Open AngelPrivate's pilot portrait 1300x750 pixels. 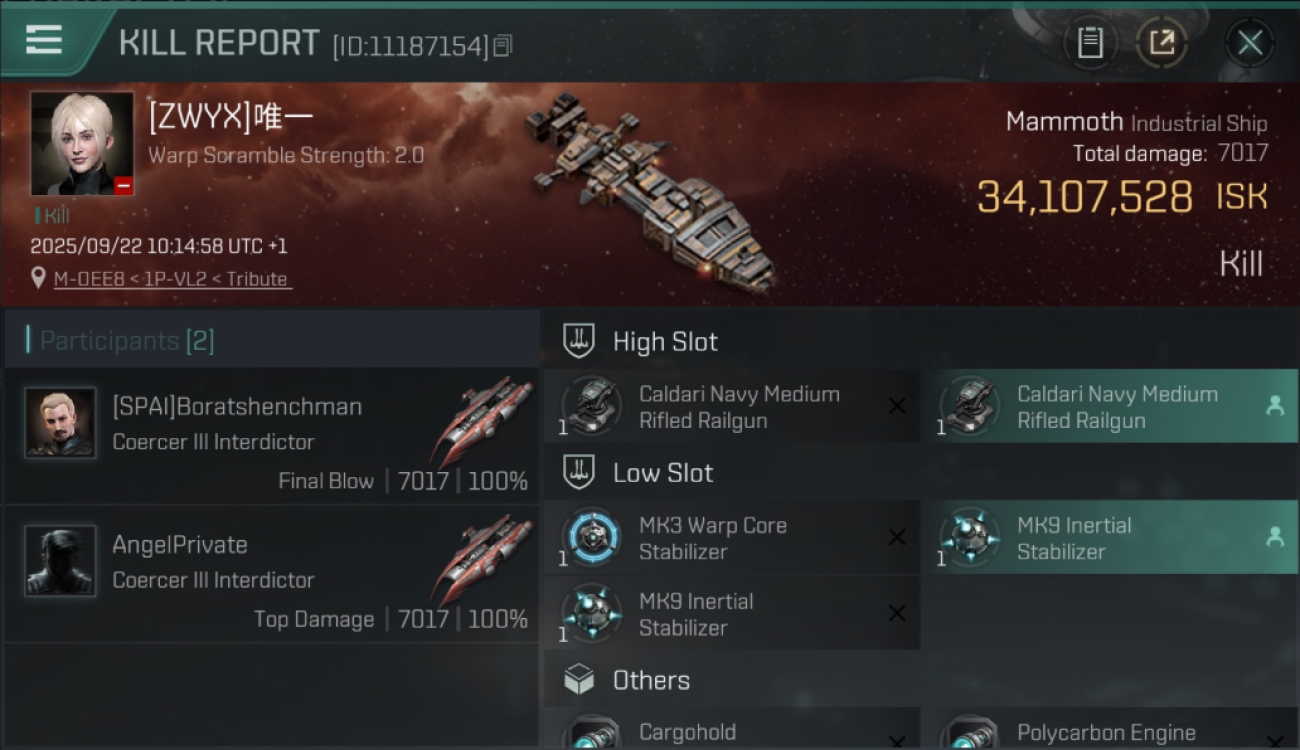(x=60, y=561)
